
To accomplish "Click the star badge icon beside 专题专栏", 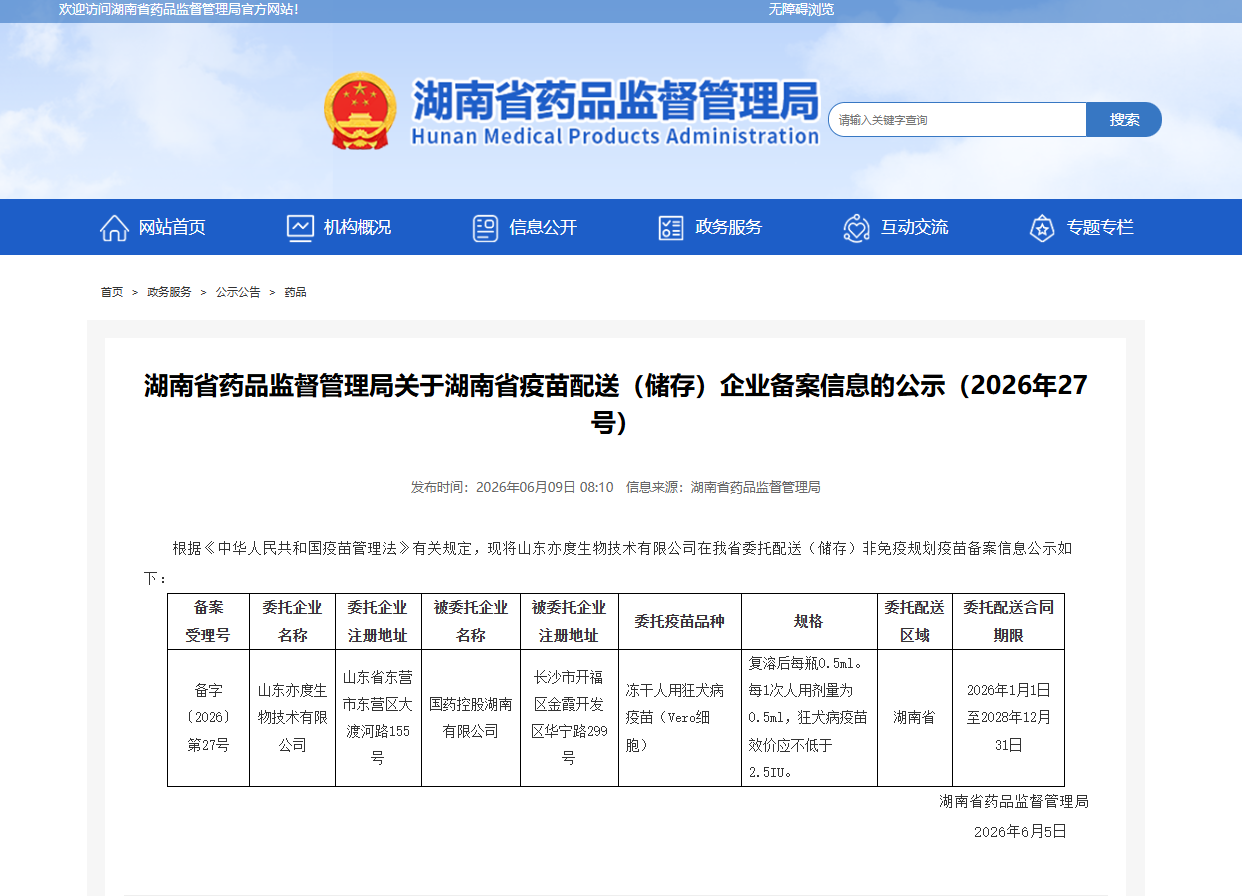I will [1042, 228].
